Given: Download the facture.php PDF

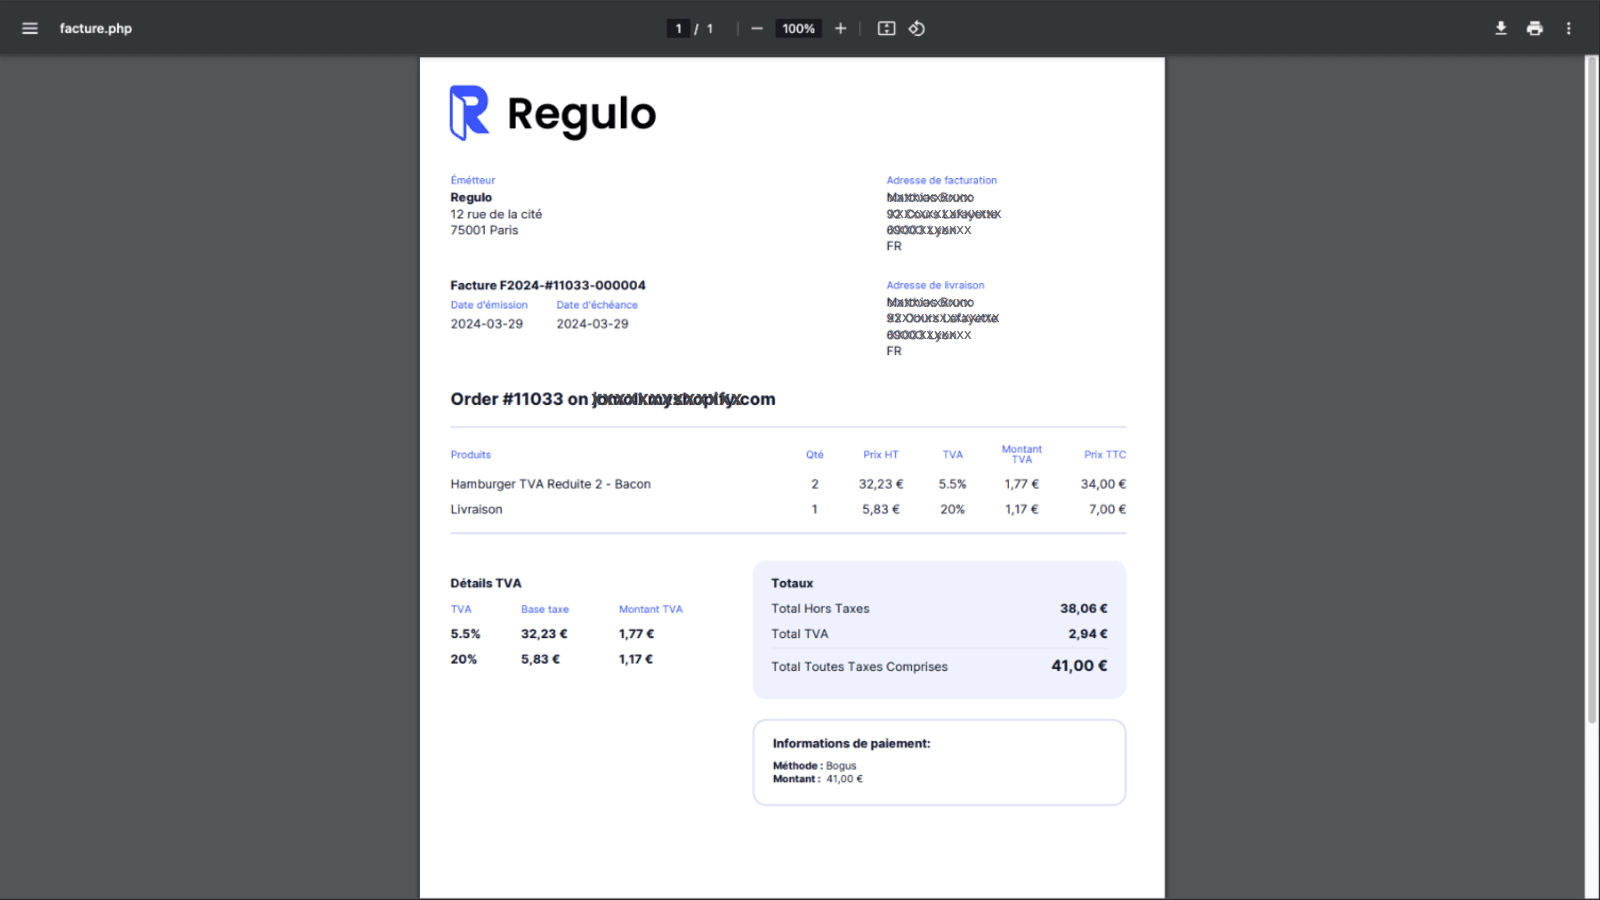Looking at the screenshot, I should click(x=1501, y=28).
